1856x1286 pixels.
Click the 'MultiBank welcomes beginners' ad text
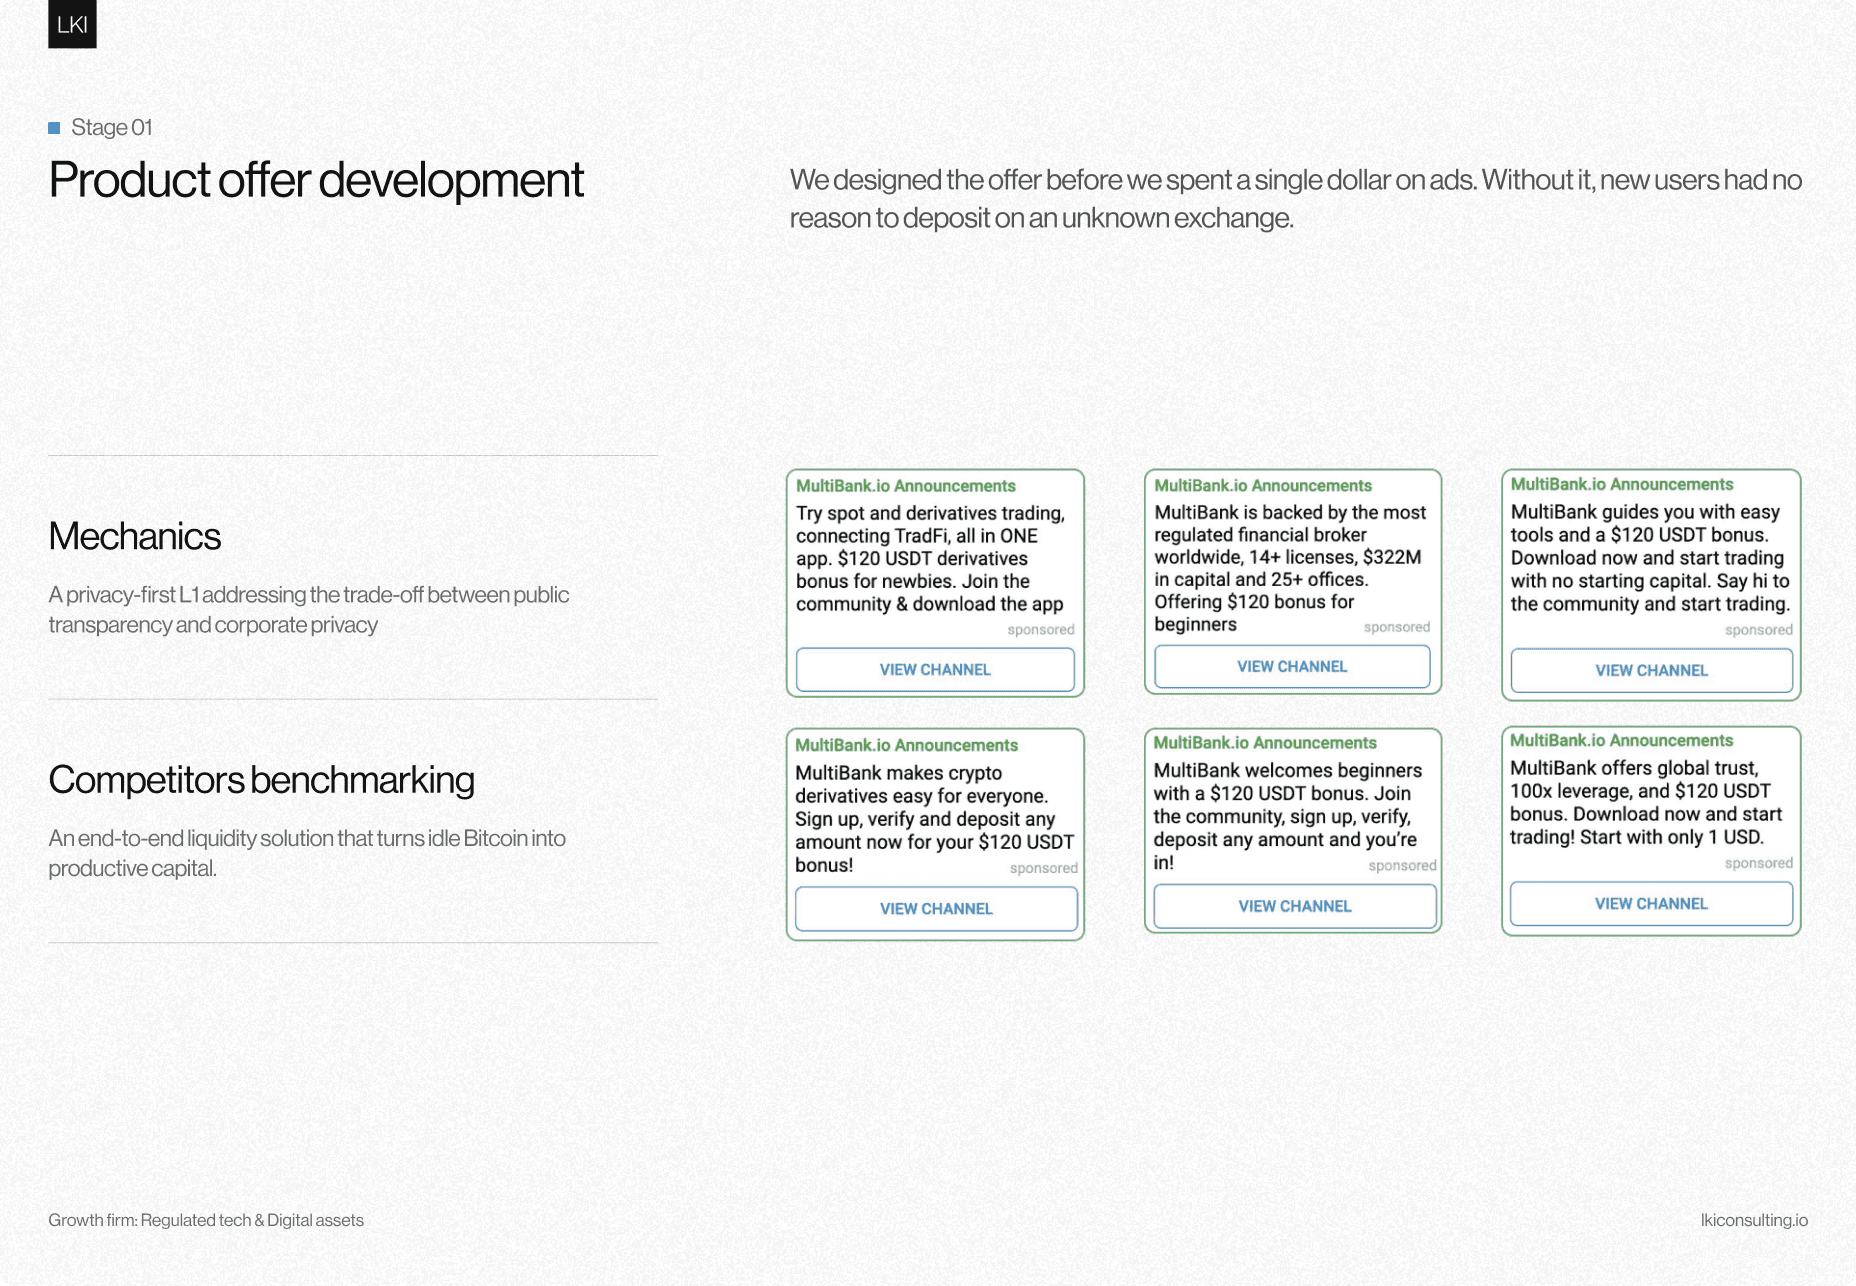click(1287, 816)
